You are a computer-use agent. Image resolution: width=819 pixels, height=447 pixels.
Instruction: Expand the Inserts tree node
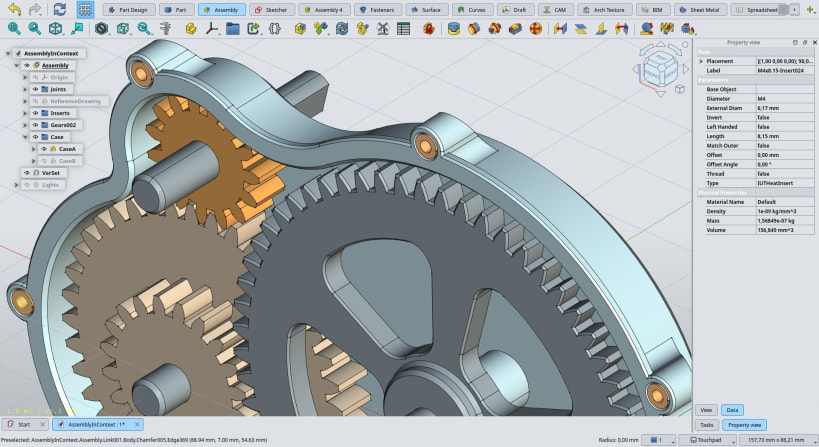25,113
